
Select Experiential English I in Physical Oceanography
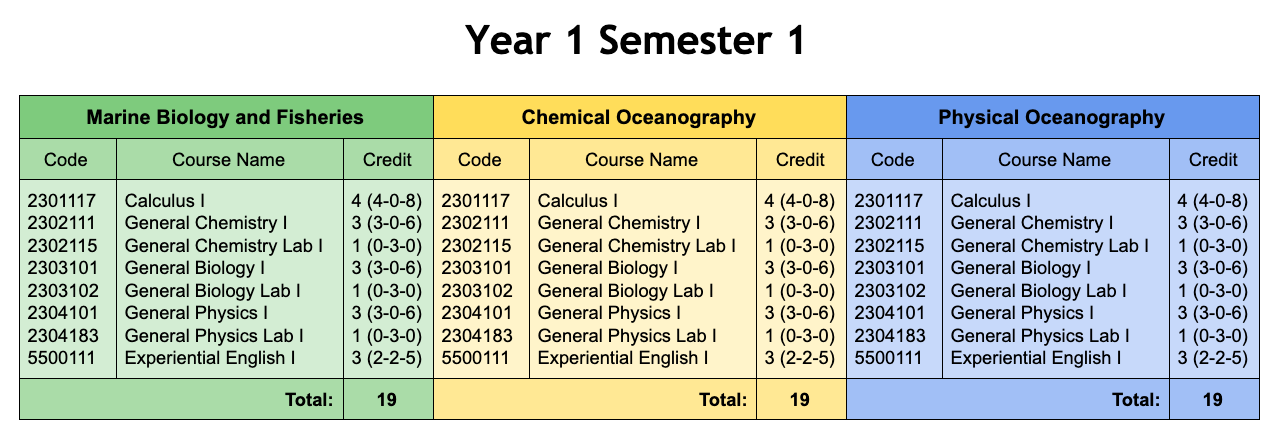[1036, 358]
